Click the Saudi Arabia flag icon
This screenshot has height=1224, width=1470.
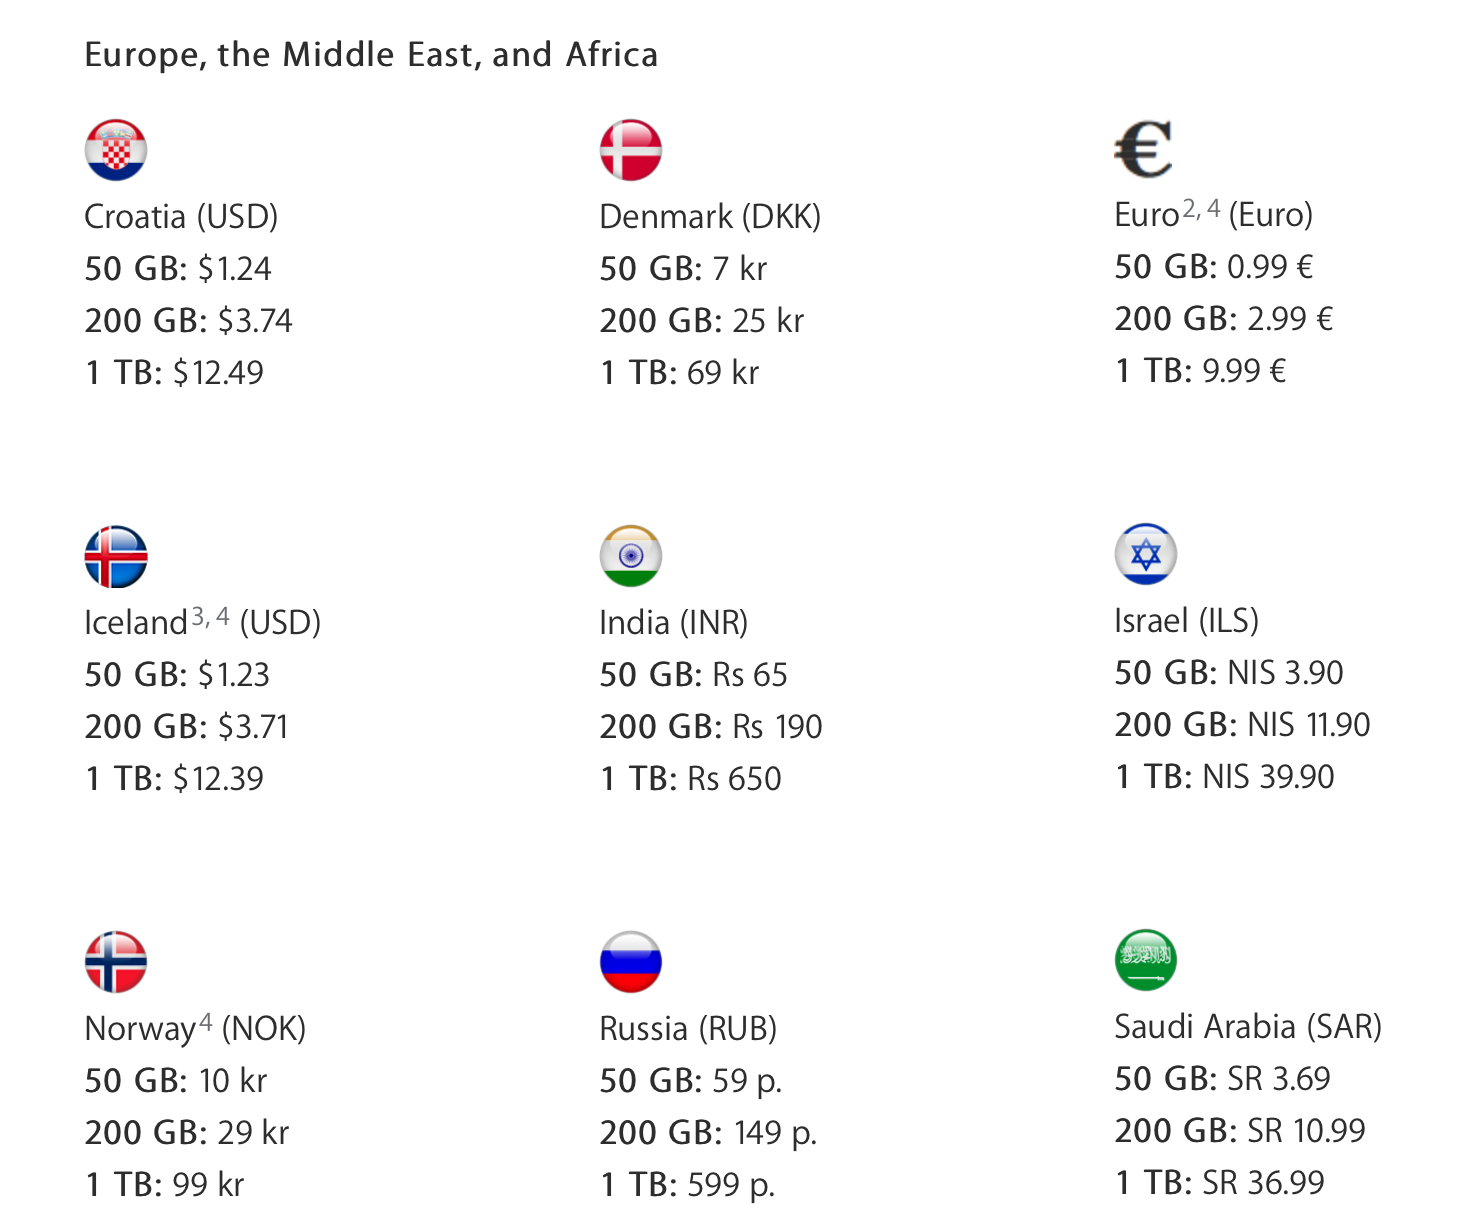coord(1146,960)
